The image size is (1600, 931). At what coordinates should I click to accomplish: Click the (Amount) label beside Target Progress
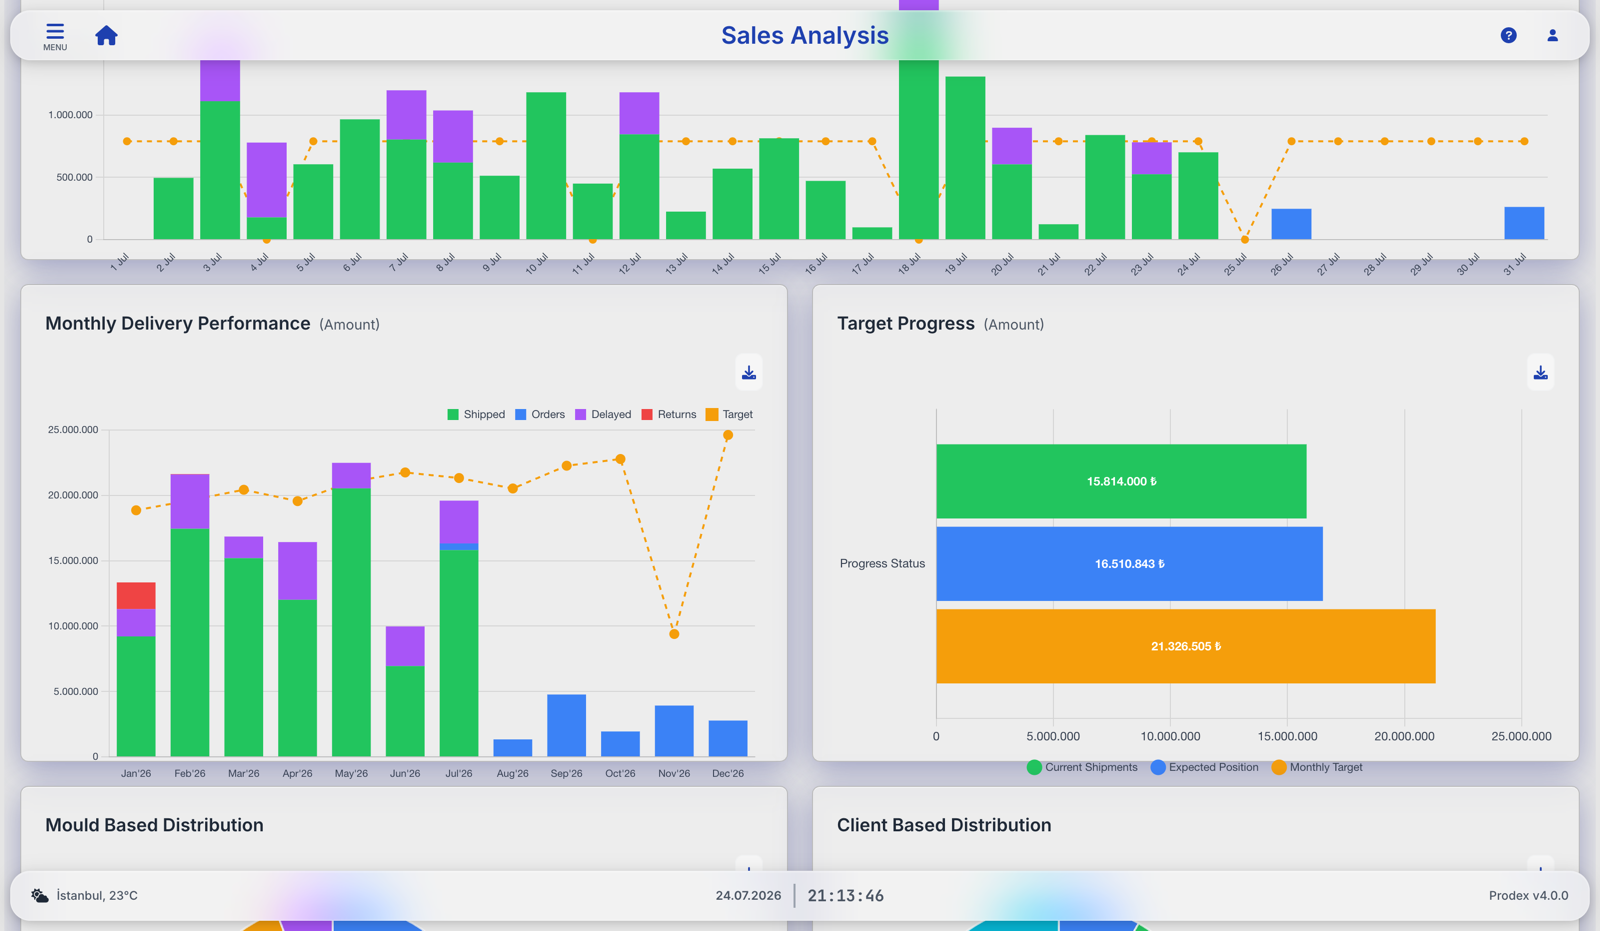tap(1014, 325)
